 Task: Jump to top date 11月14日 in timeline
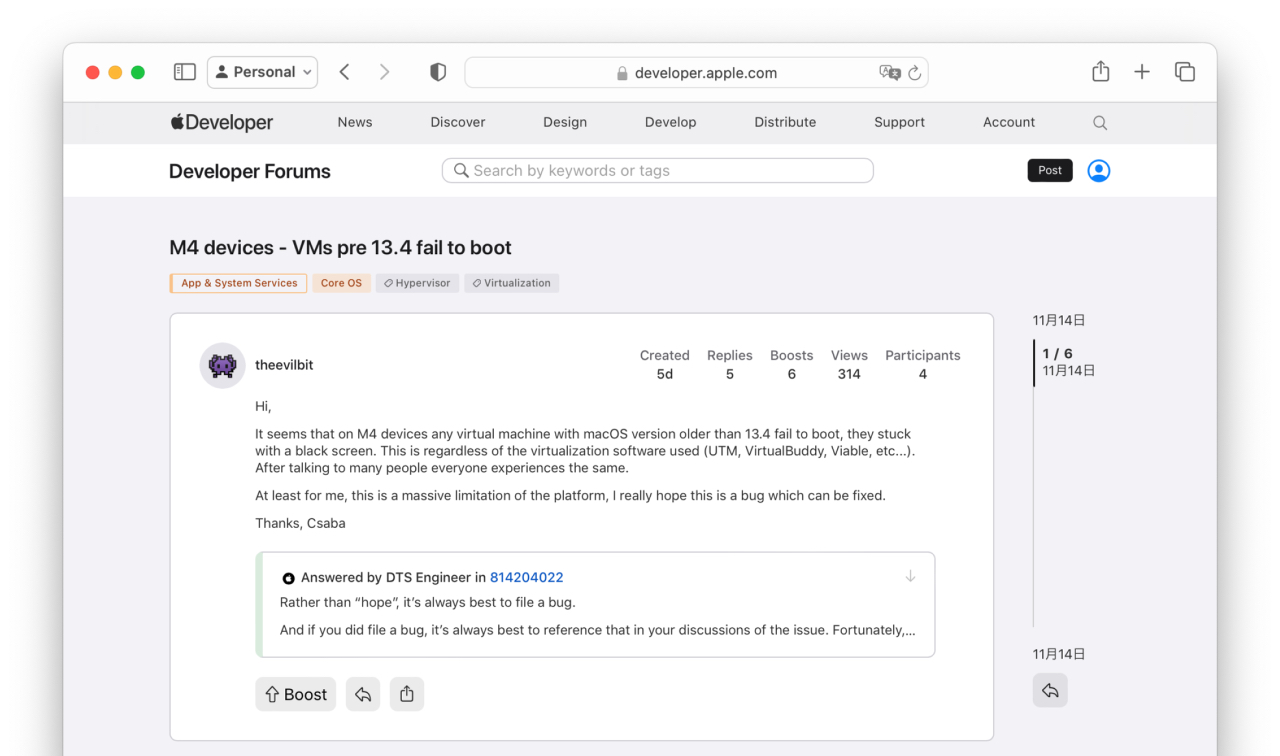1059,320
